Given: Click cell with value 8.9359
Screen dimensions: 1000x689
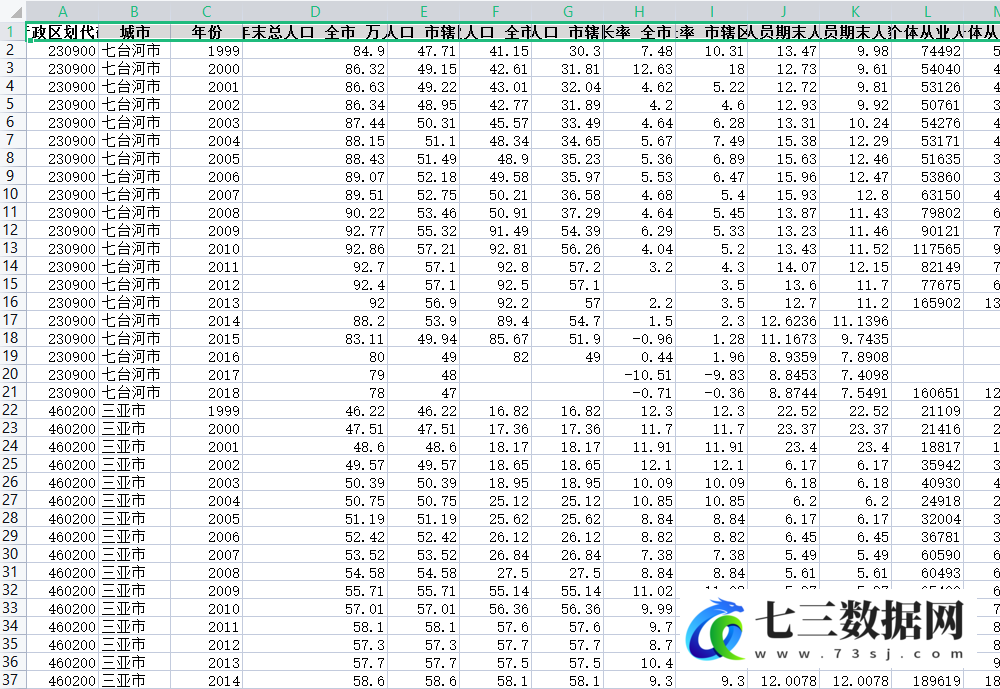Looking at the screenshot, I should 784,357.
